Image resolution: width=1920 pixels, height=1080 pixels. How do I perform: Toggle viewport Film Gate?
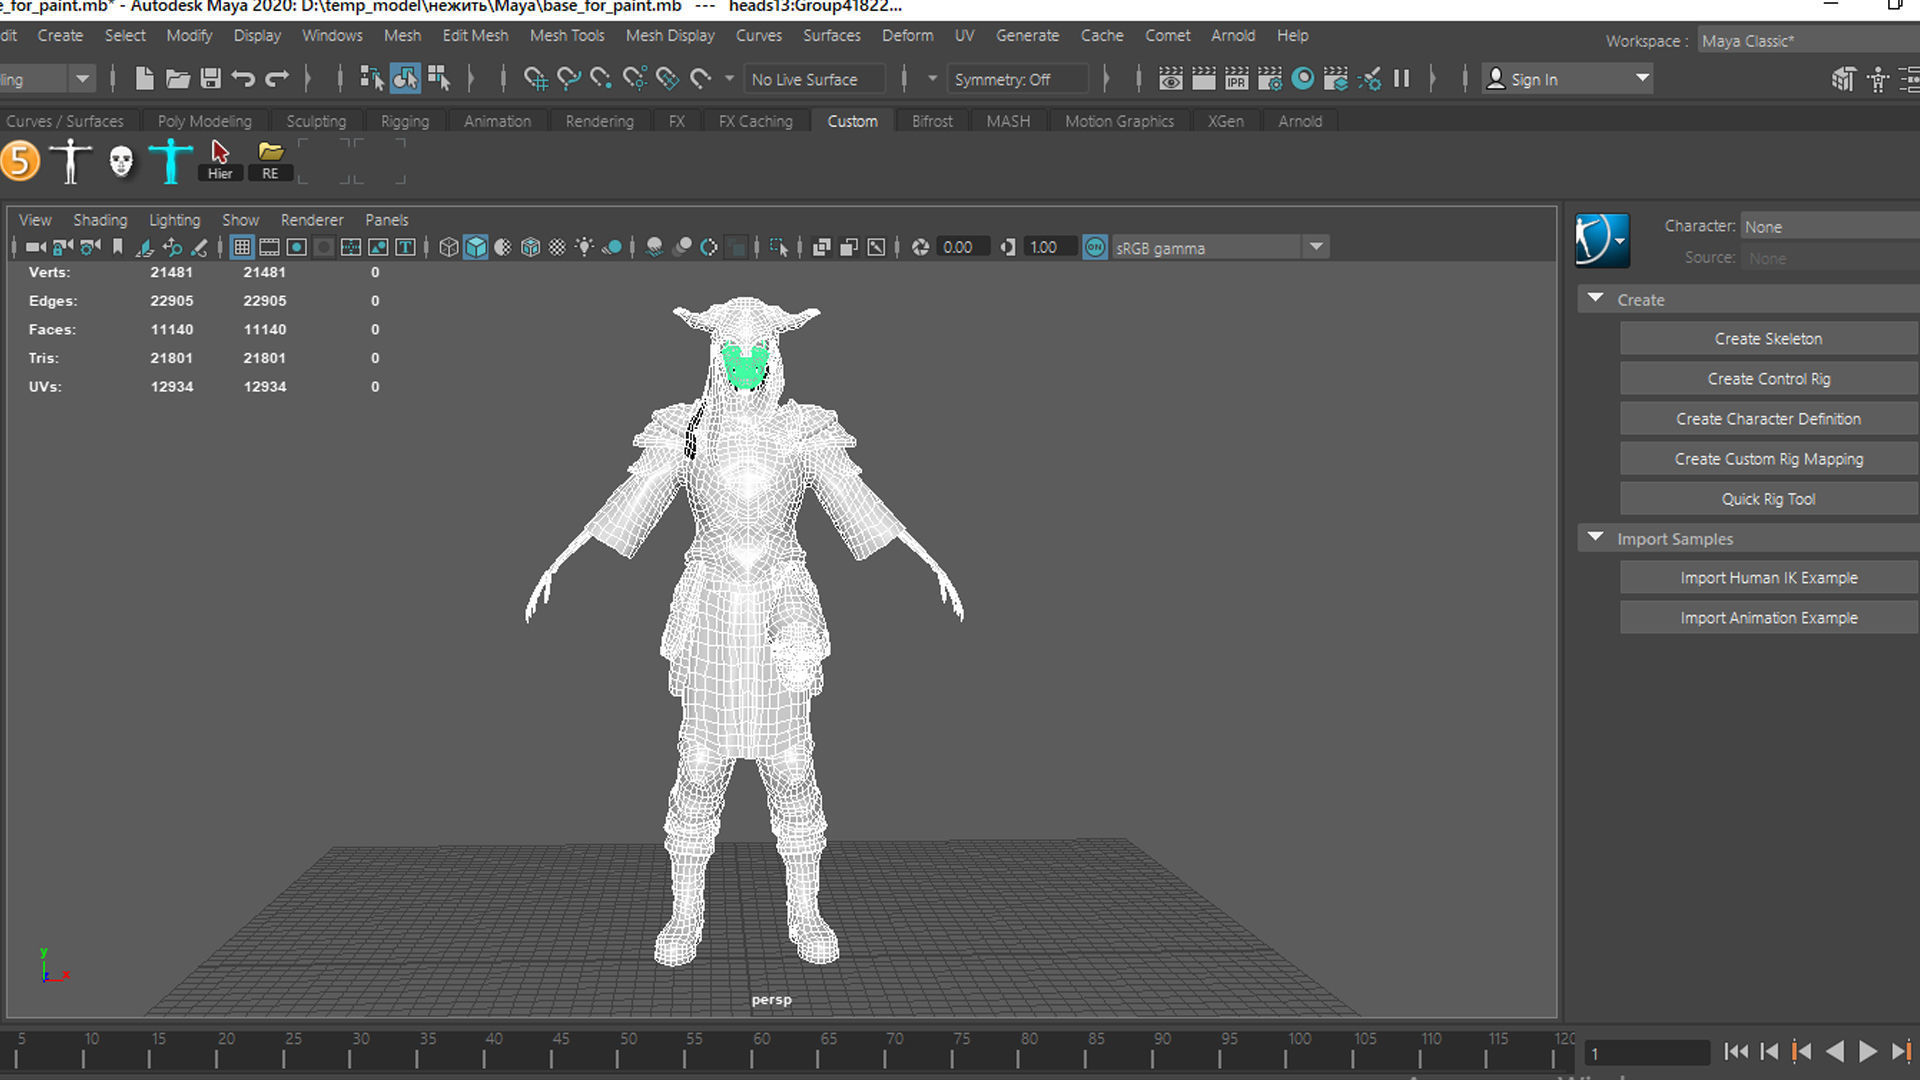pos(269,247)
